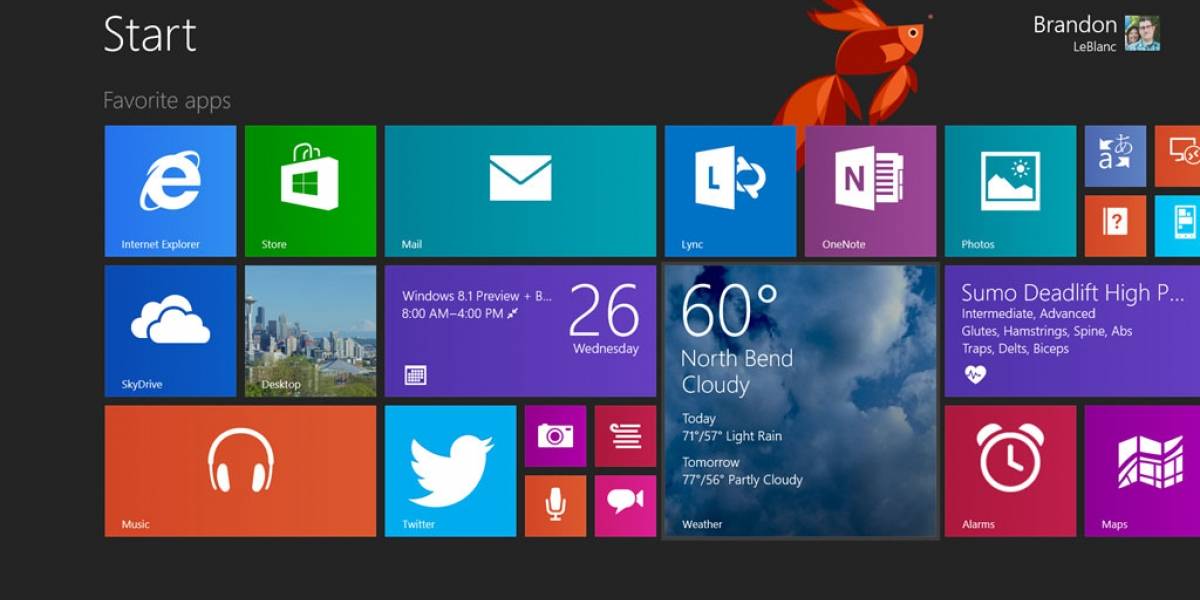1200x600 pixels.
Task: Open the Sumo Deadlift fitness tile
Action: pos(1072,331)
